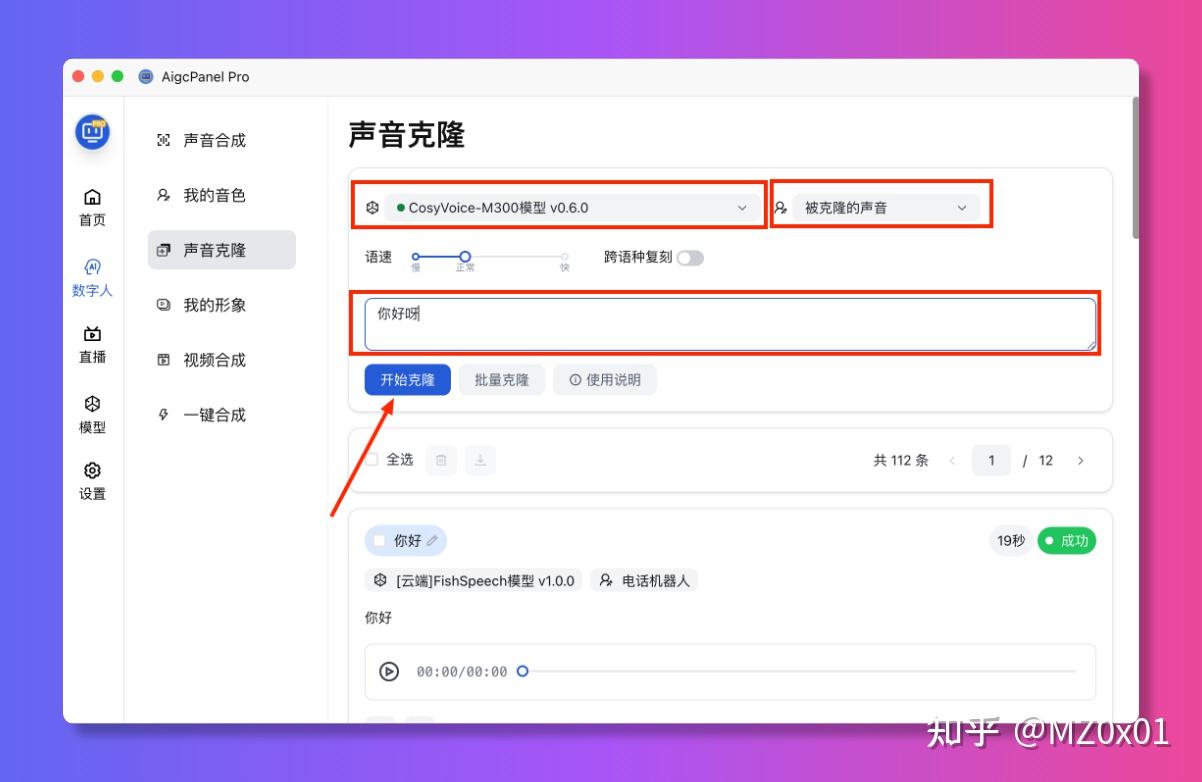This screenshot has width=1202, height=782.
Task: Play the 你好 audio clip
Action: 389,672
